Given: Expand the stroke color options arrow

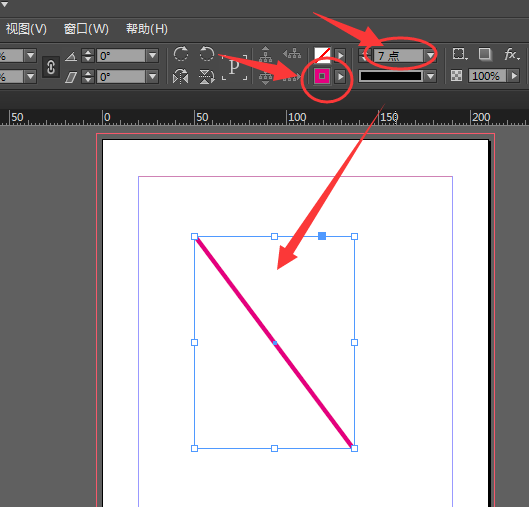Looking at the screenshot, I should point(340,77).
